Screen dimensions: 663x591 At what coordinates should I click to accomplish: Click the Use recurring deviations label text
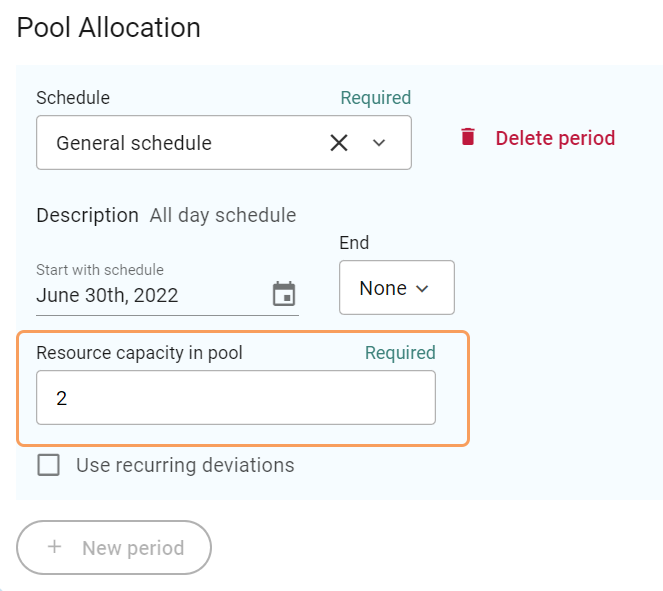coord(185,465)
